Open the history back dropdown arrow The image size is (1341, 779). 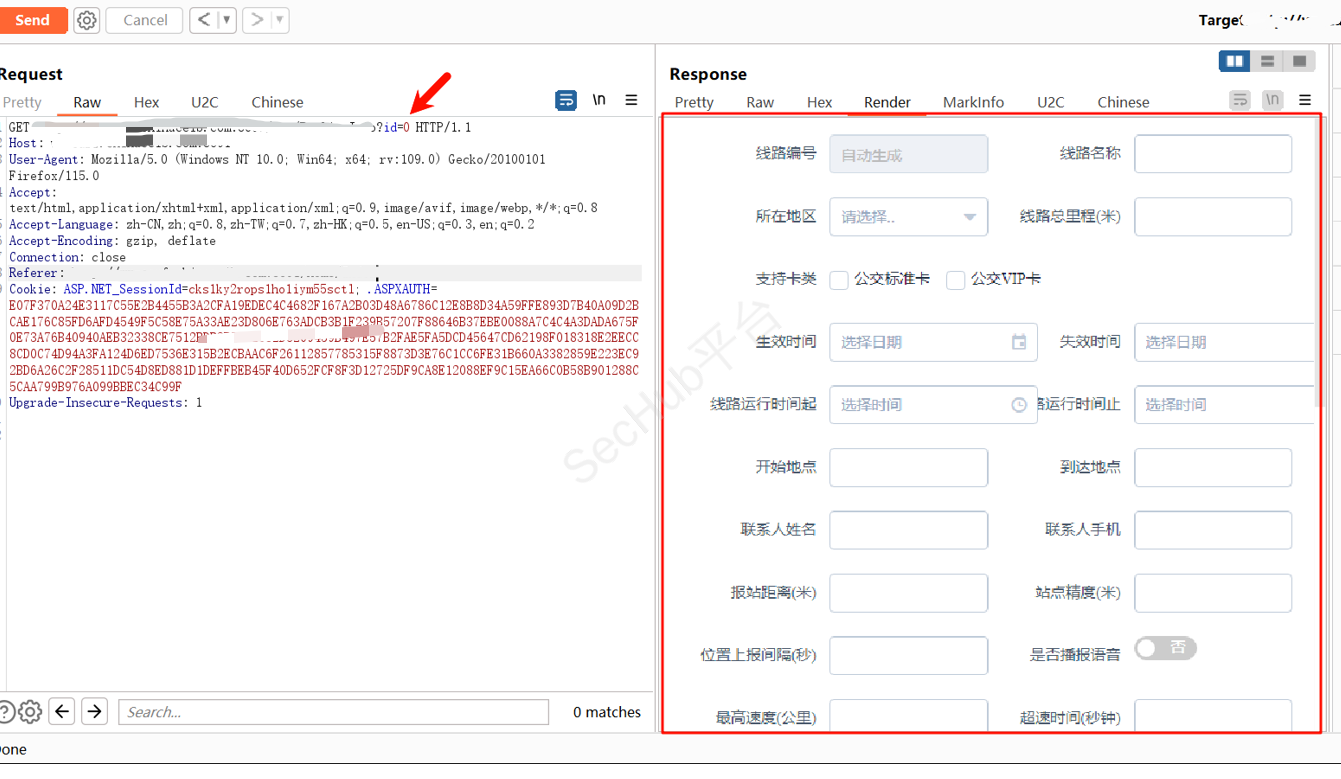[227, 20]
